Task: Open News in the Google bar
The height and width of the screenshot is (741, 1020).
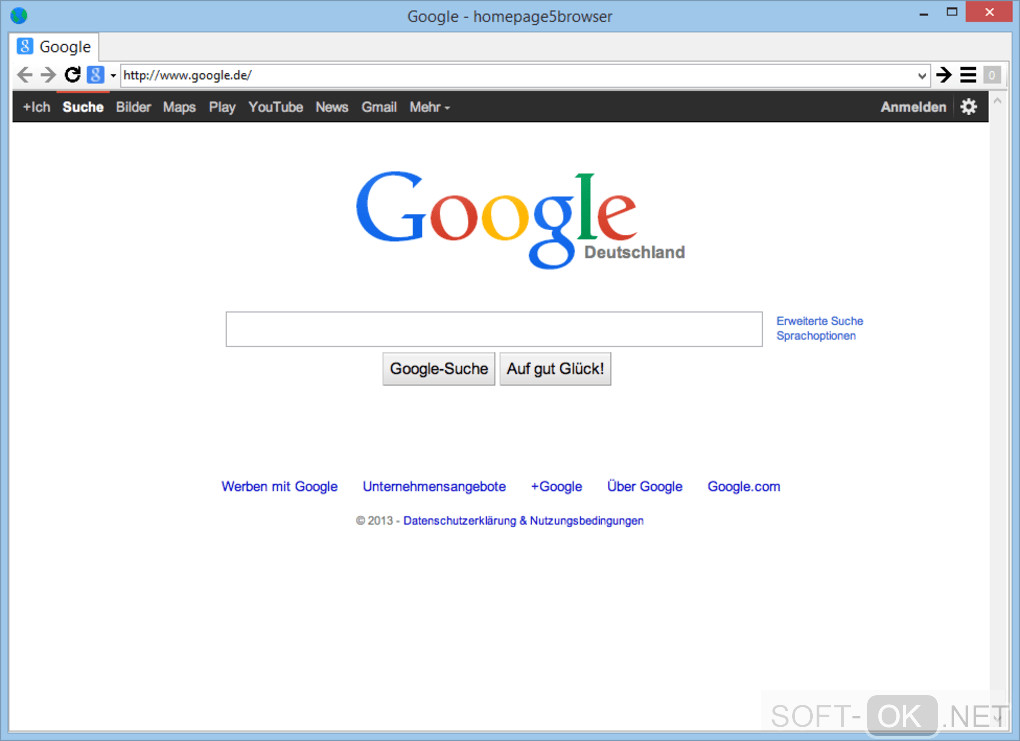Action: [x=332, y=107]
